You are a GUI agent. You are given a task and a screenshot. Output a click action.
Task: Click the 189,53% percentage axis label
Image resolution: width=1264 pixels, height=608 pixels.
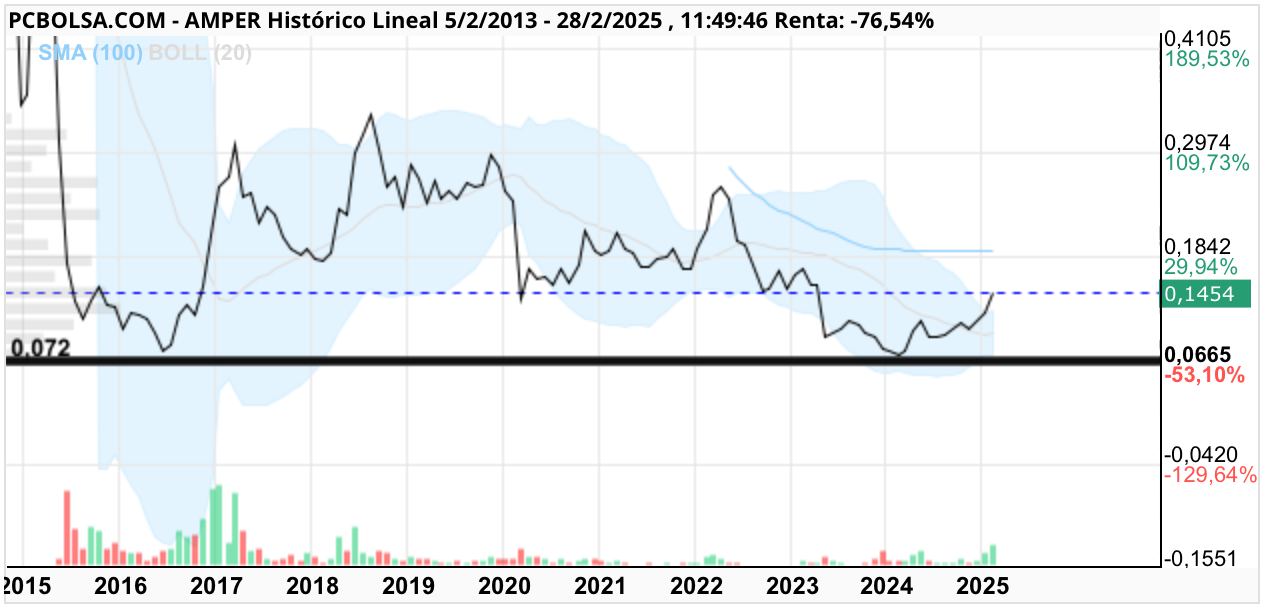(1207, 58)
